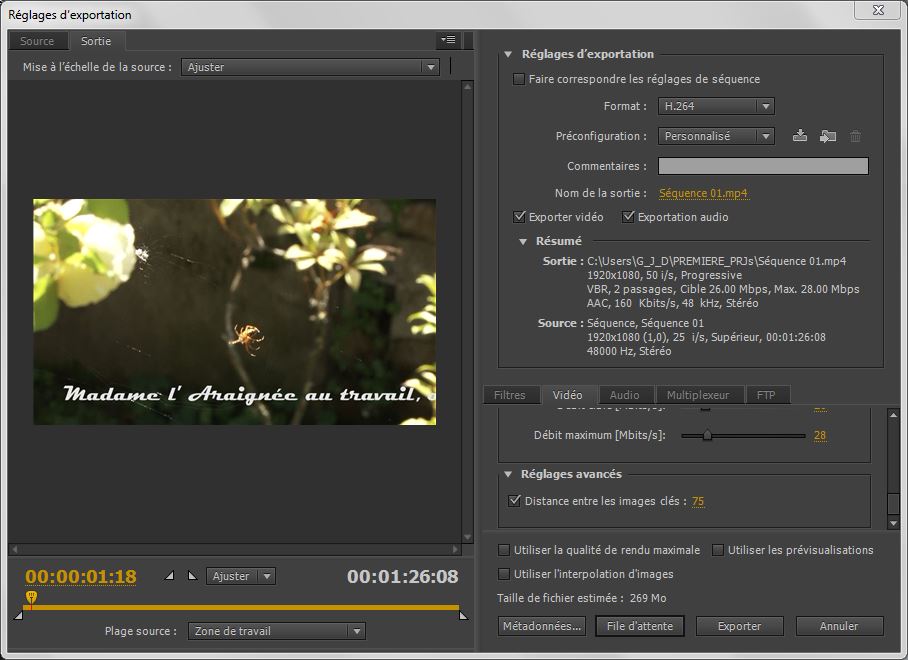The image size is (908, 660).
Task: Click the duration timecode 00:01:26:08
Action: (402, 577)
